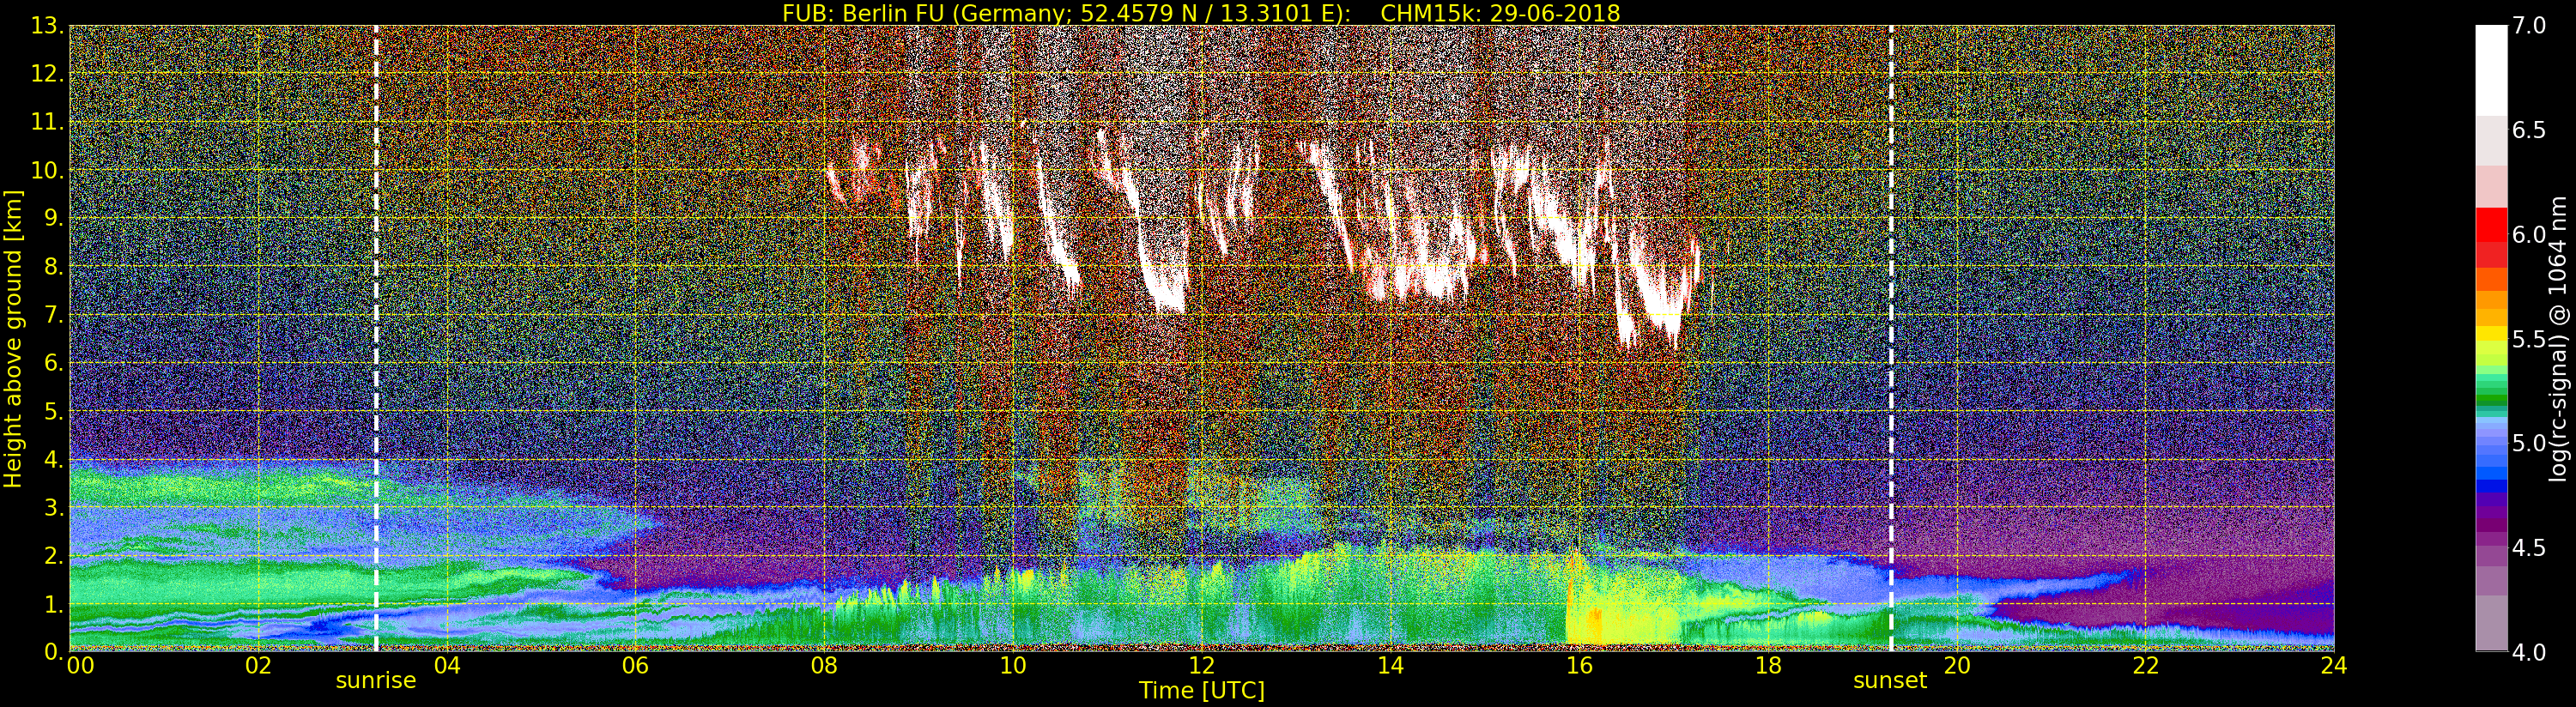
Task: Click the plot title with the Berlin FU station
Action: 1200,13
